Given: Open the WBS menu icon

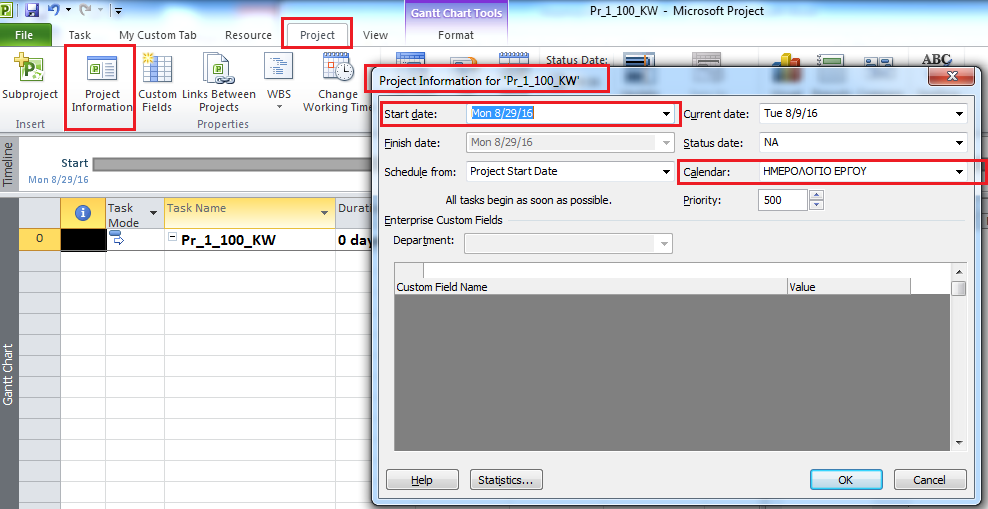Looking at the screenshot, I should 279,67.
